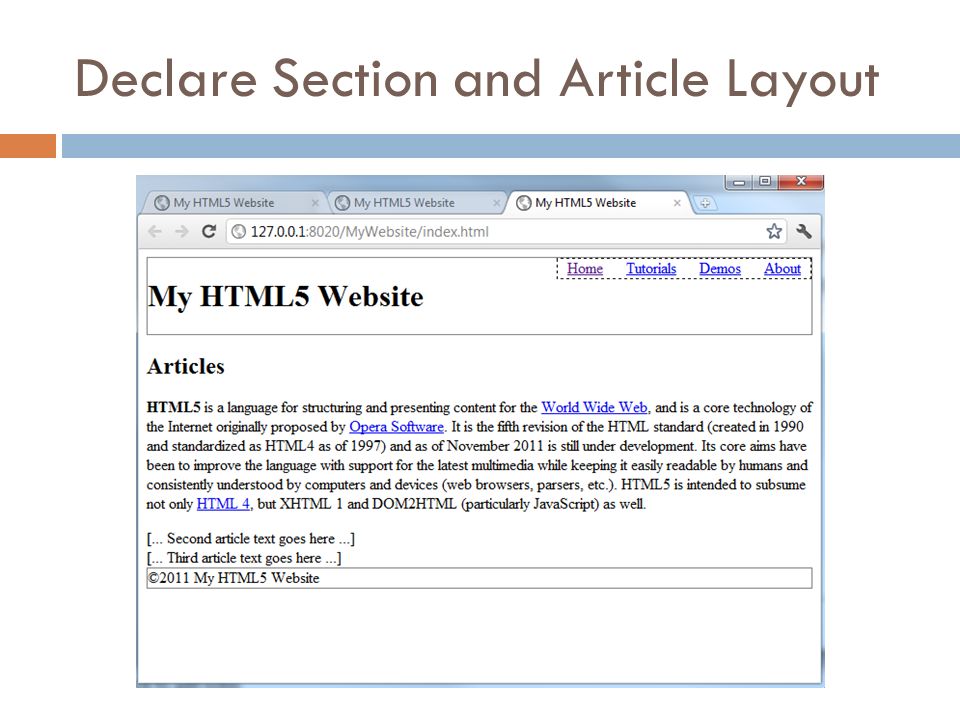
Task: Follow the Opera Software link
Action: [396, 427]
